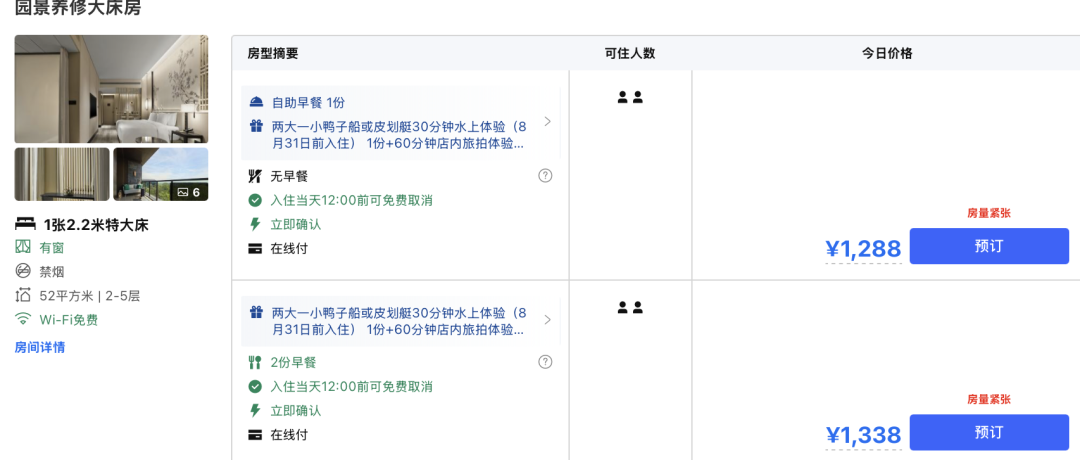
Task: Open the 房间详情 link
Action: pyautogui.click(x=40, y=347)
